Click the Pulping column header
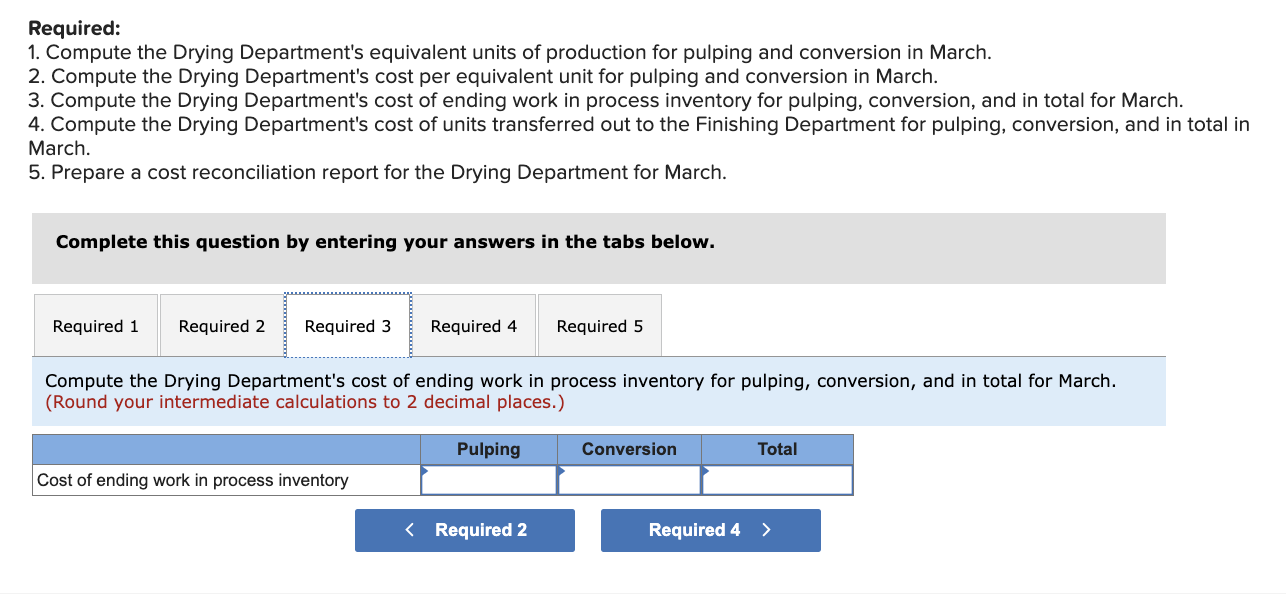Screen dimensions: 1286x594 pos(489,449)
